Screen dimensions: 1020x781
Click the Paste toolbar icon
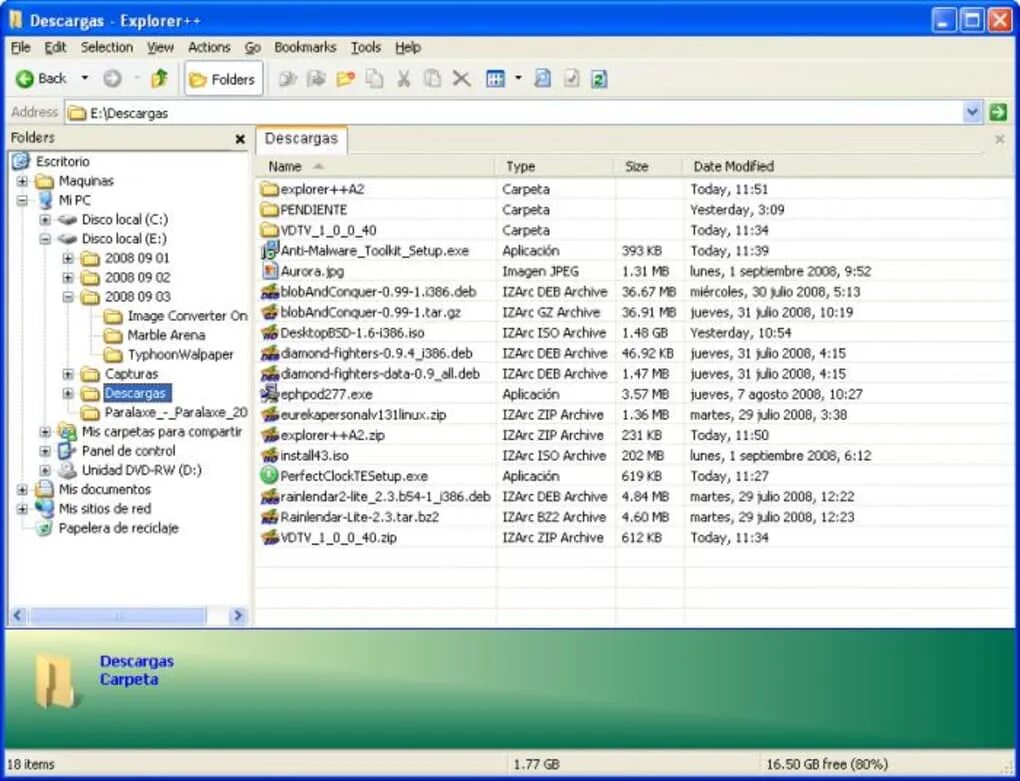coord(433,79)
